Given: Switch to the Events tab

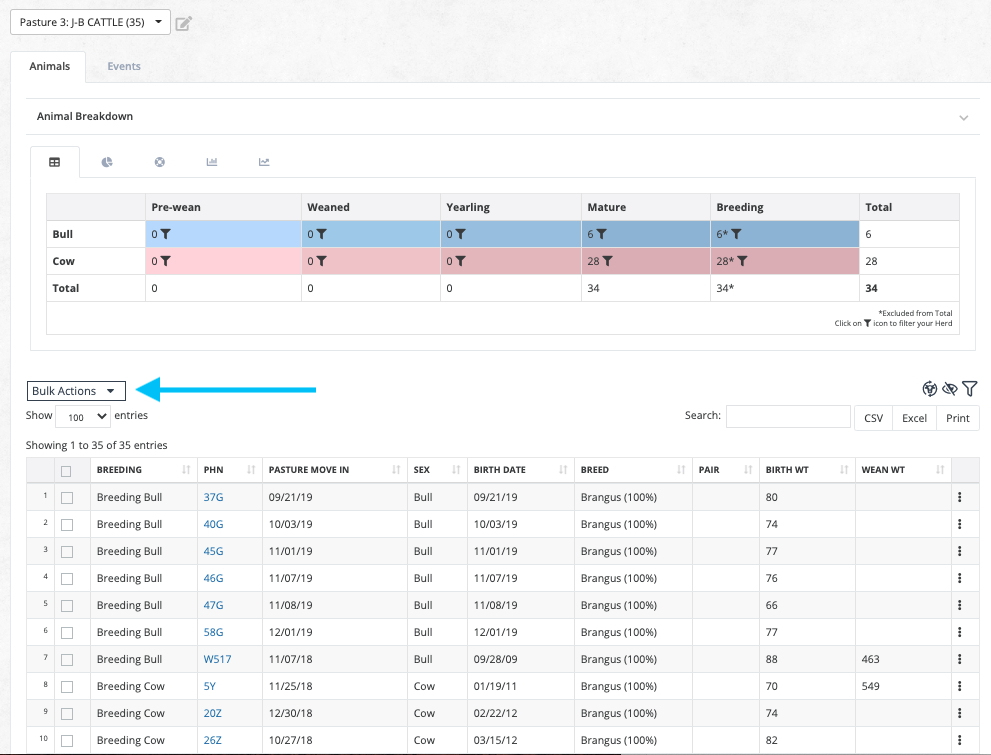Looking at the screenshot, I should (124, 66).
